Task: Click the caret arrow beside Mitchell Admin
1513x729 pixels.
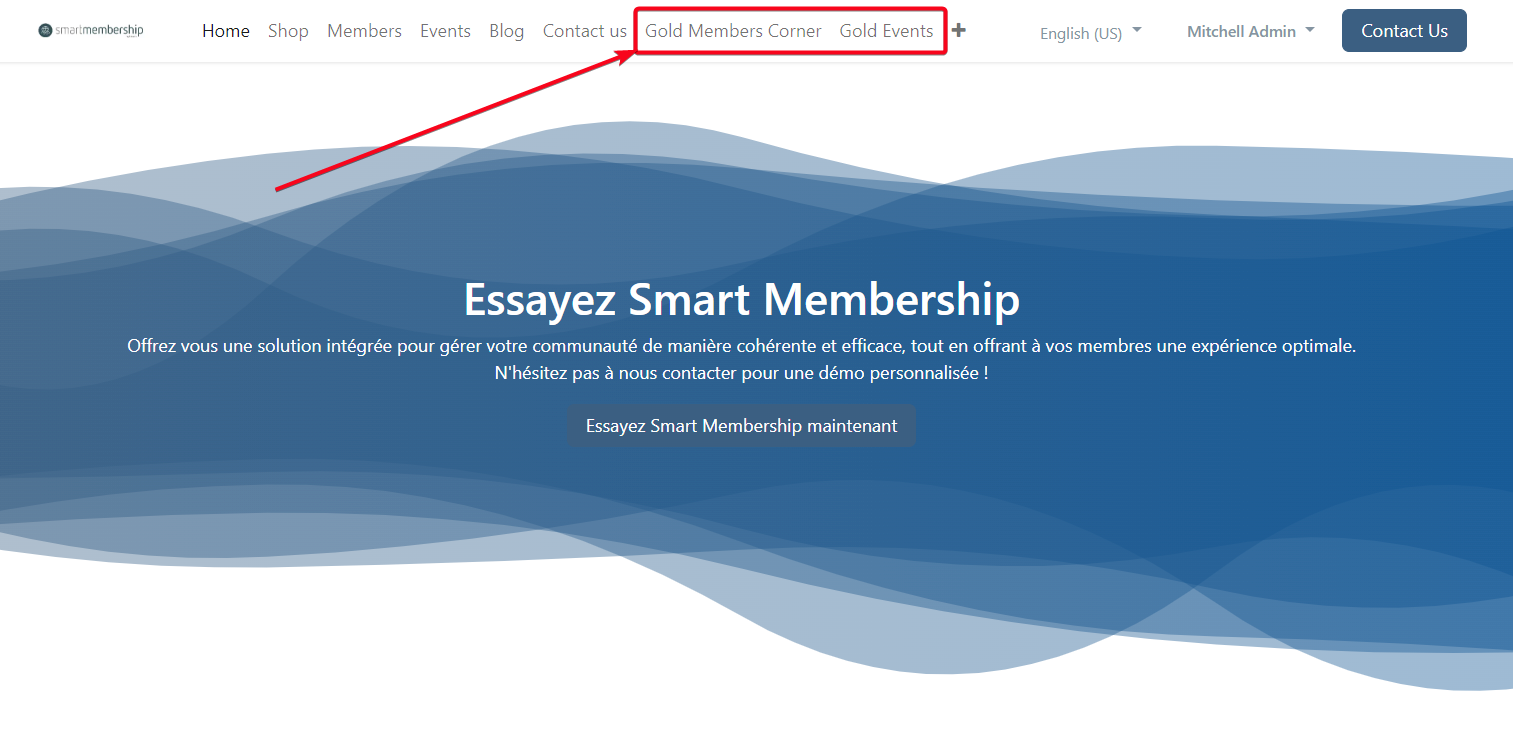Action: 1310,30
